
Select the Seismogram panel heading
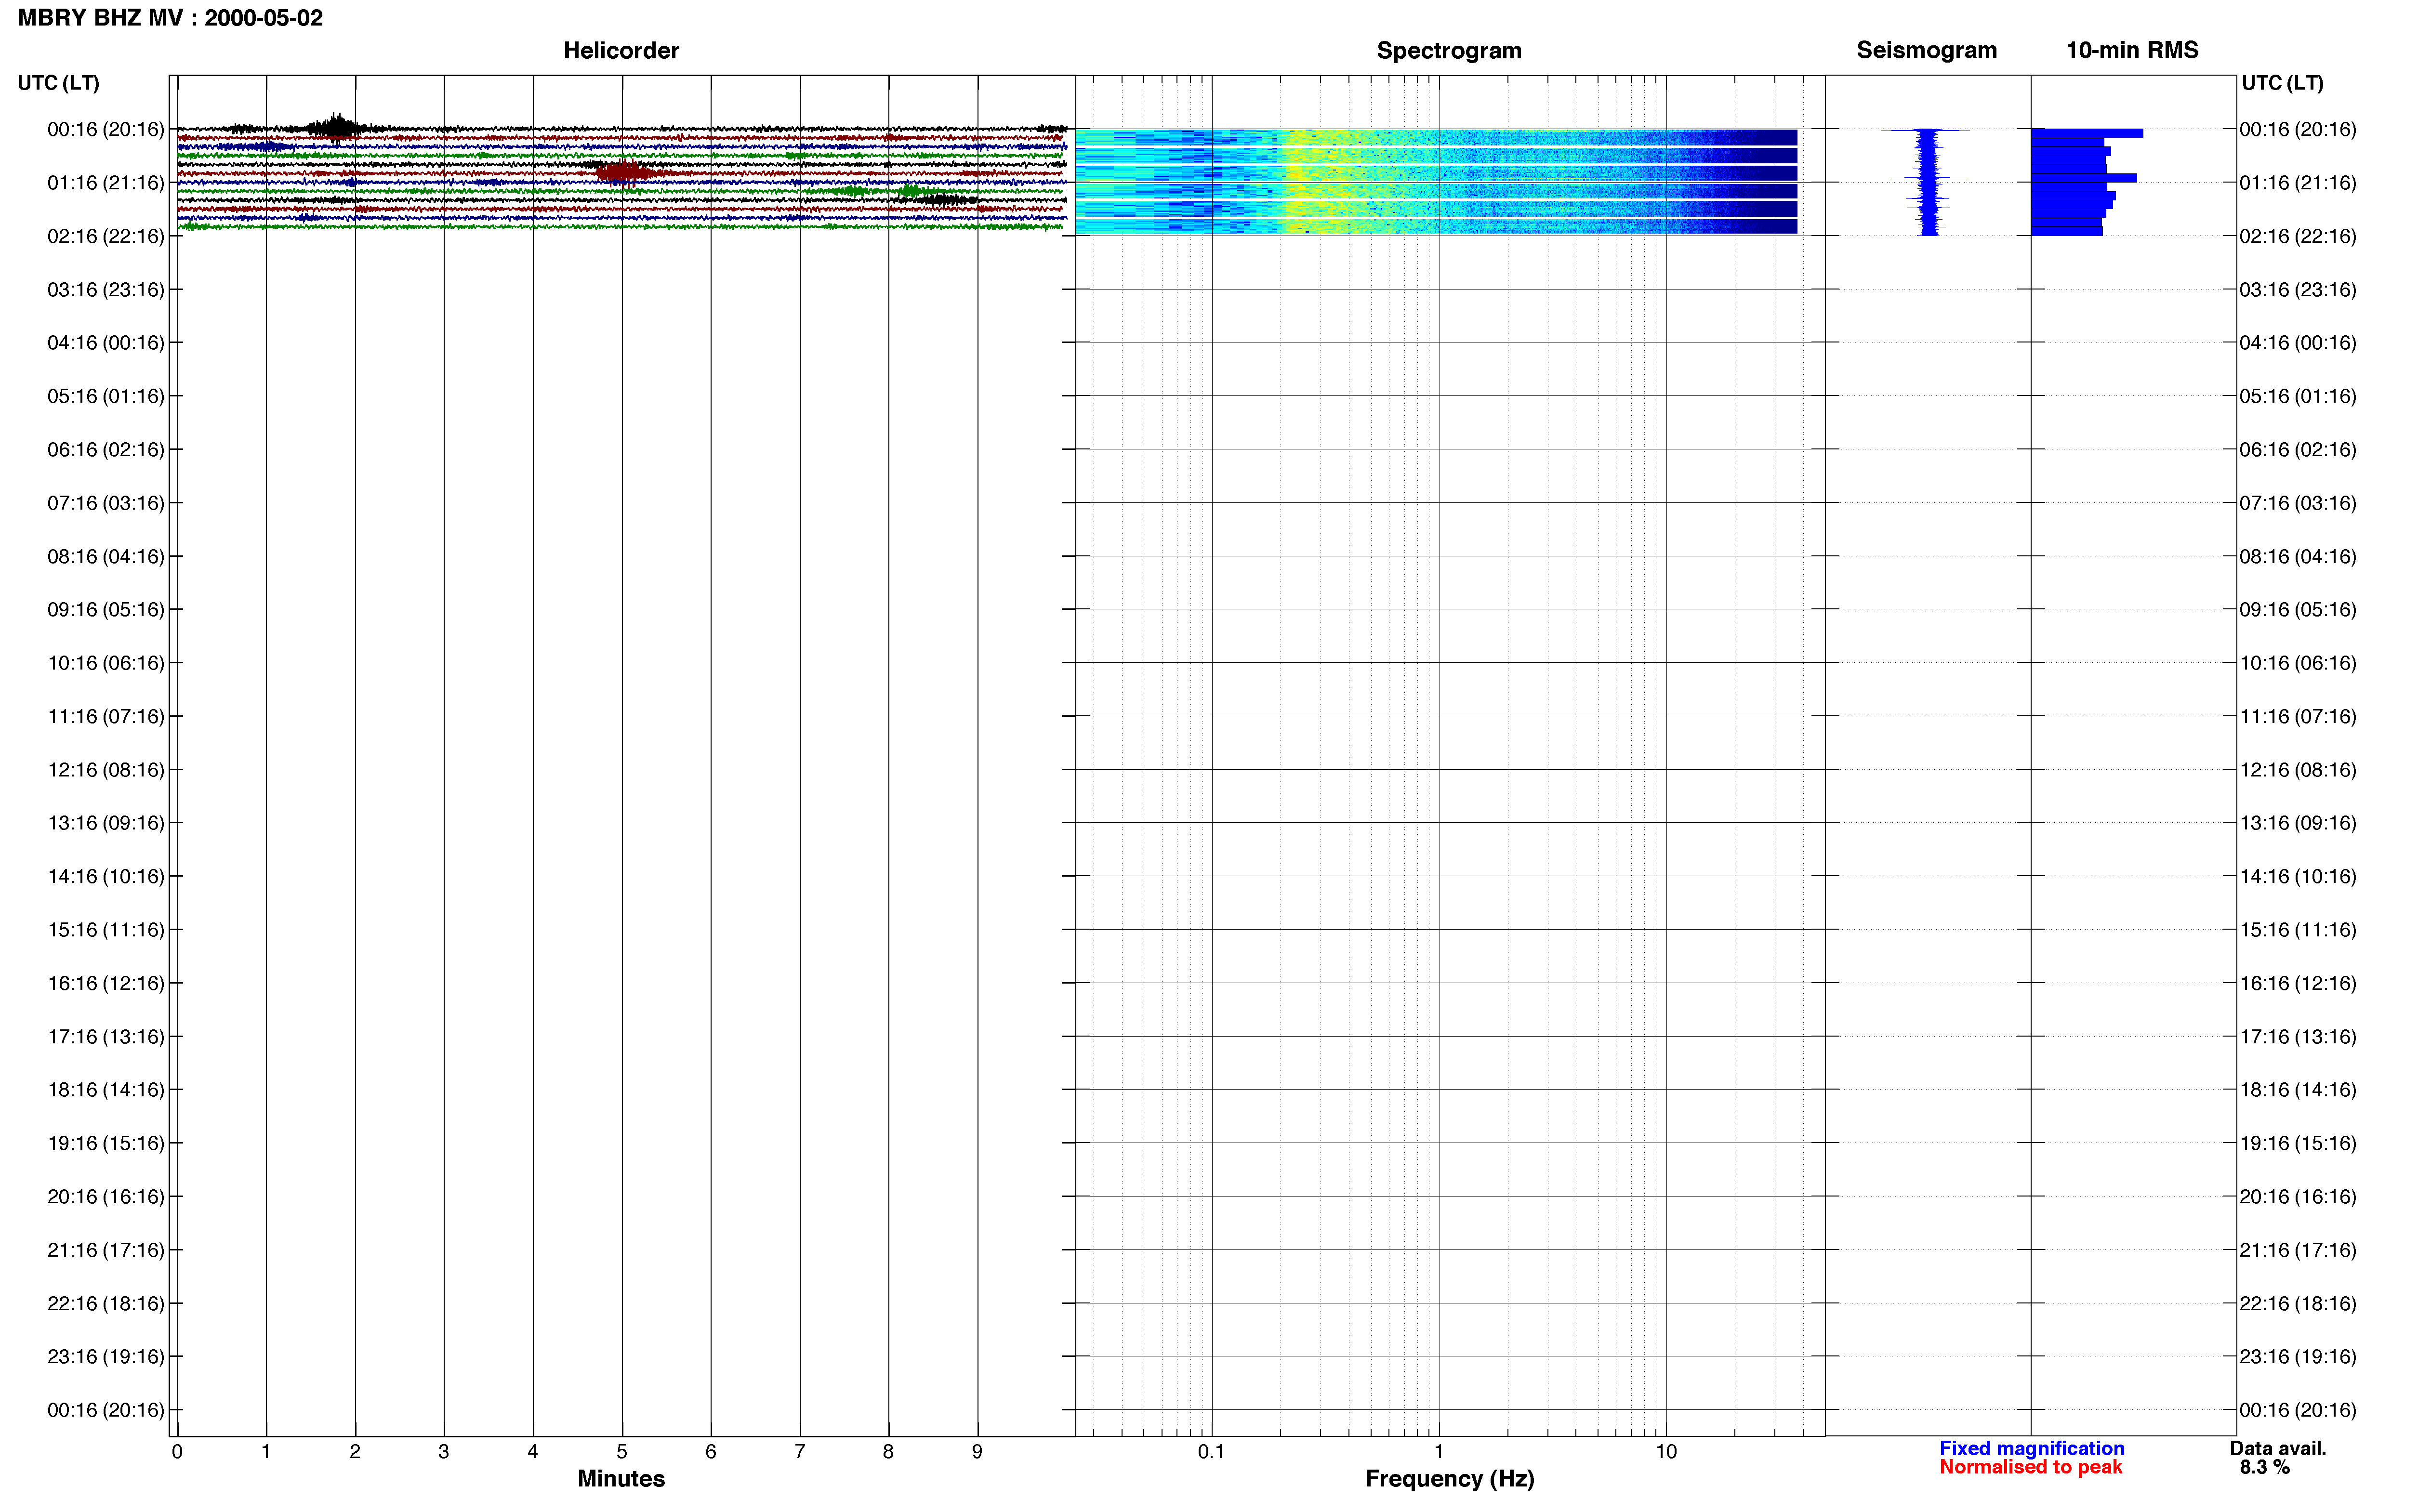[1926, 50]
